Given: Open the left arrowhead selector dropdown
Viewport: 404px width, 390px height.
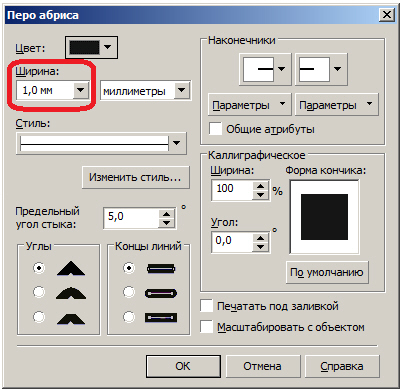Looking at the screenshot, I should (x=281, y=69).
